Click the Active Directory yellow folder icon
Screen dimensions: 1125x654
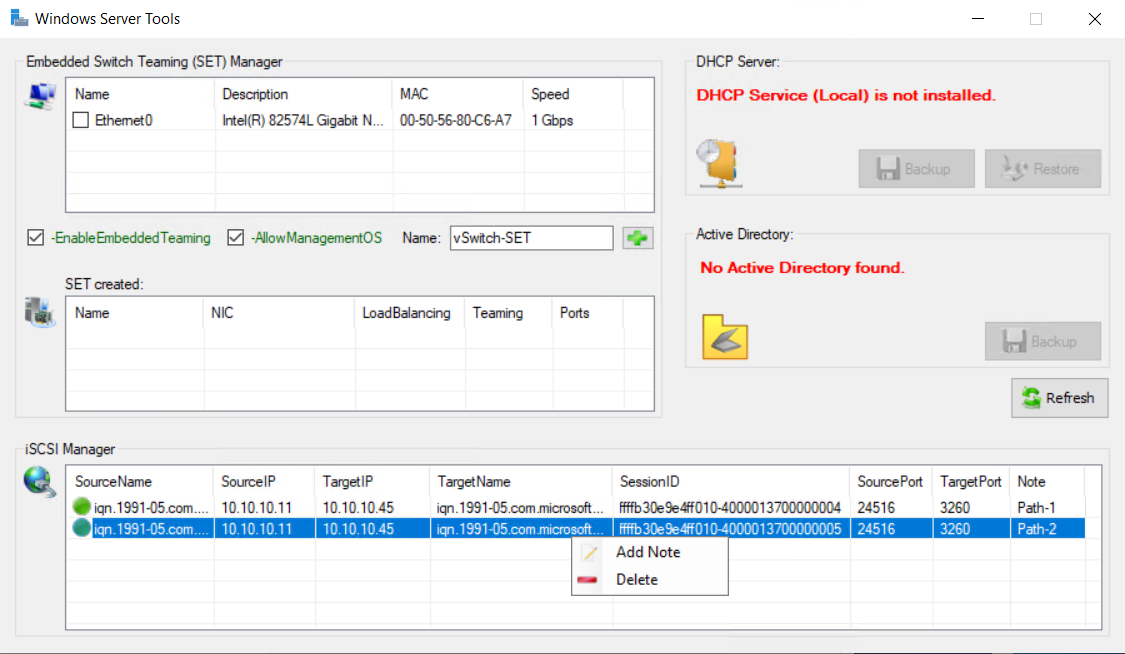(725, 336)
